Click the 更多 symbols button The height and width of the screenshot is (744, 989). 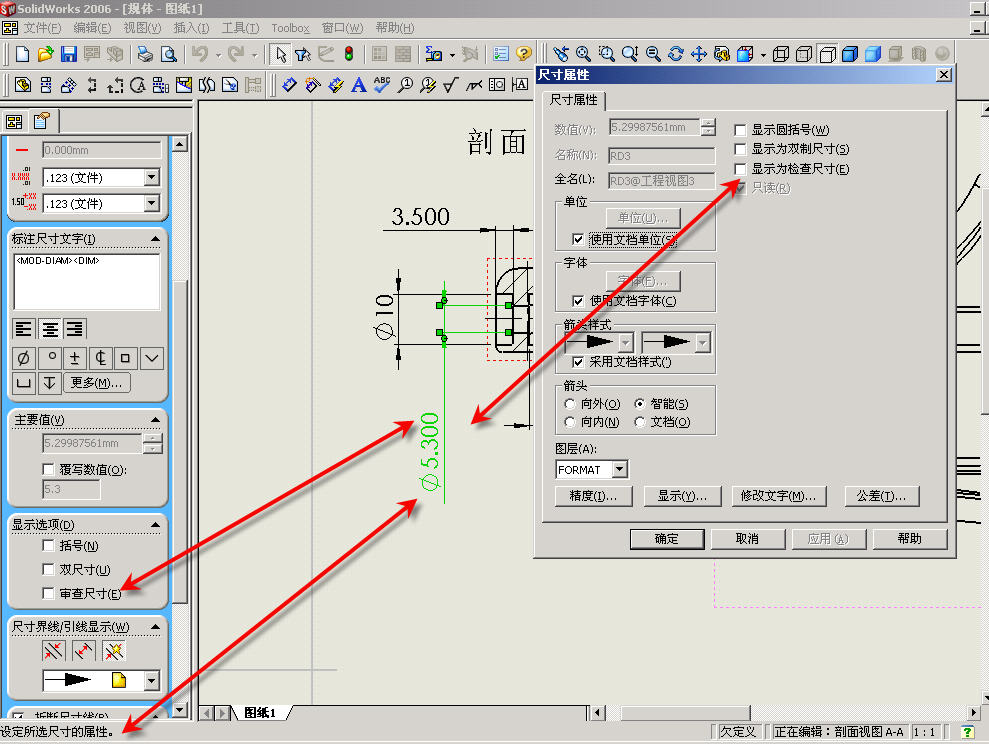click(x=97, y=382)
